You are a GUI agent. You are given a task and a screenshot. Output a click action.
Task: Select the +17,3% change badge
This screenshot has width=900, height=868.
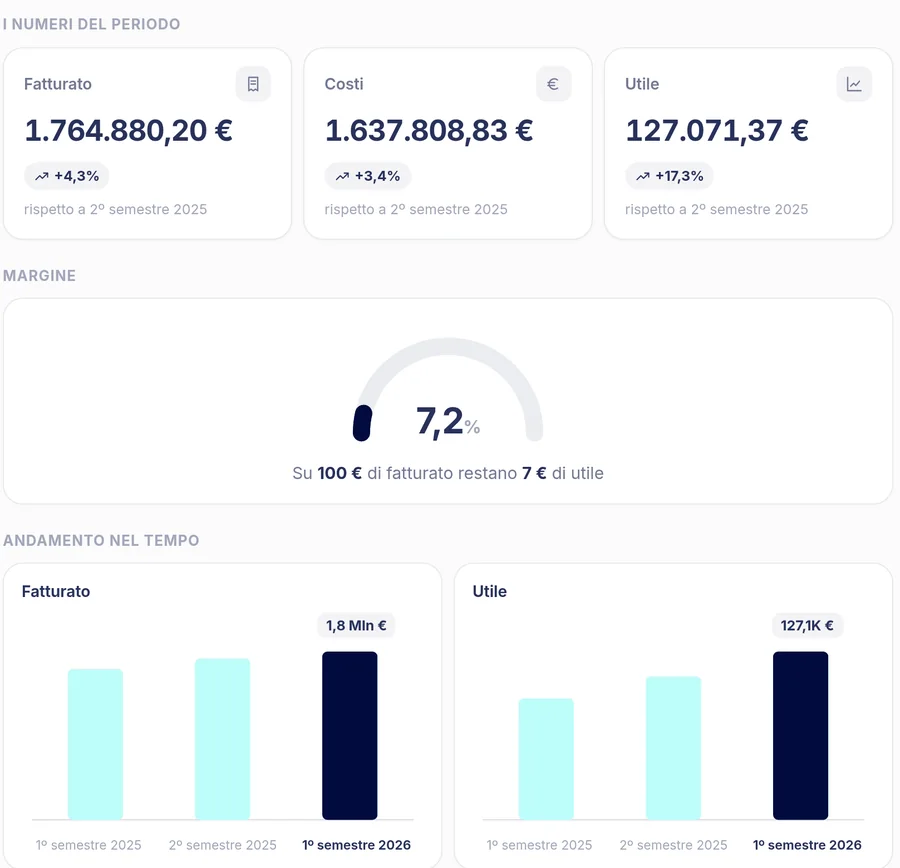click(669, 176)
